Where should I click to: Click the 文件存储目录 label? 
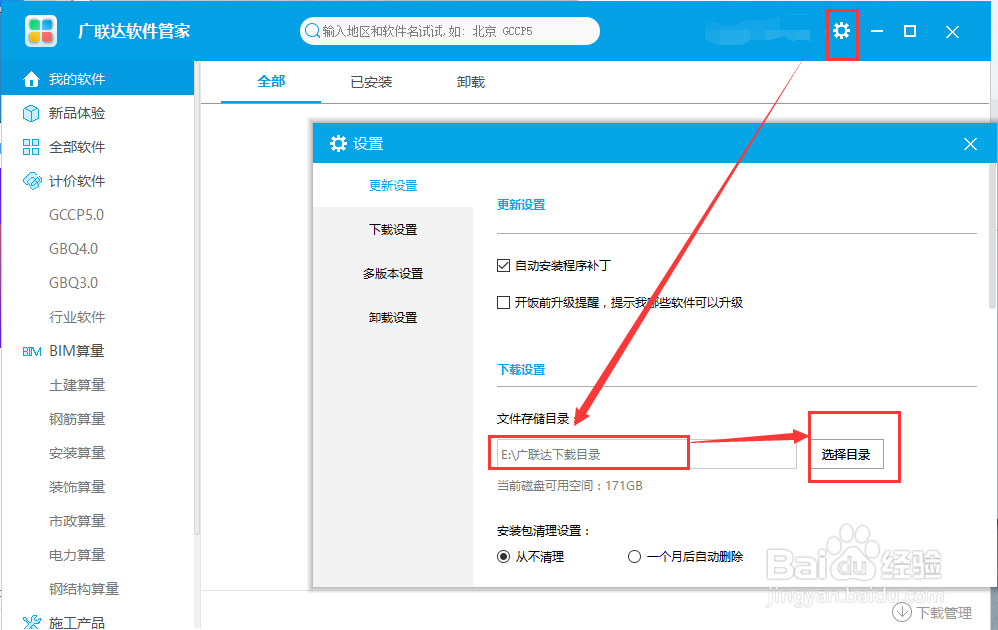pos(533,419)
